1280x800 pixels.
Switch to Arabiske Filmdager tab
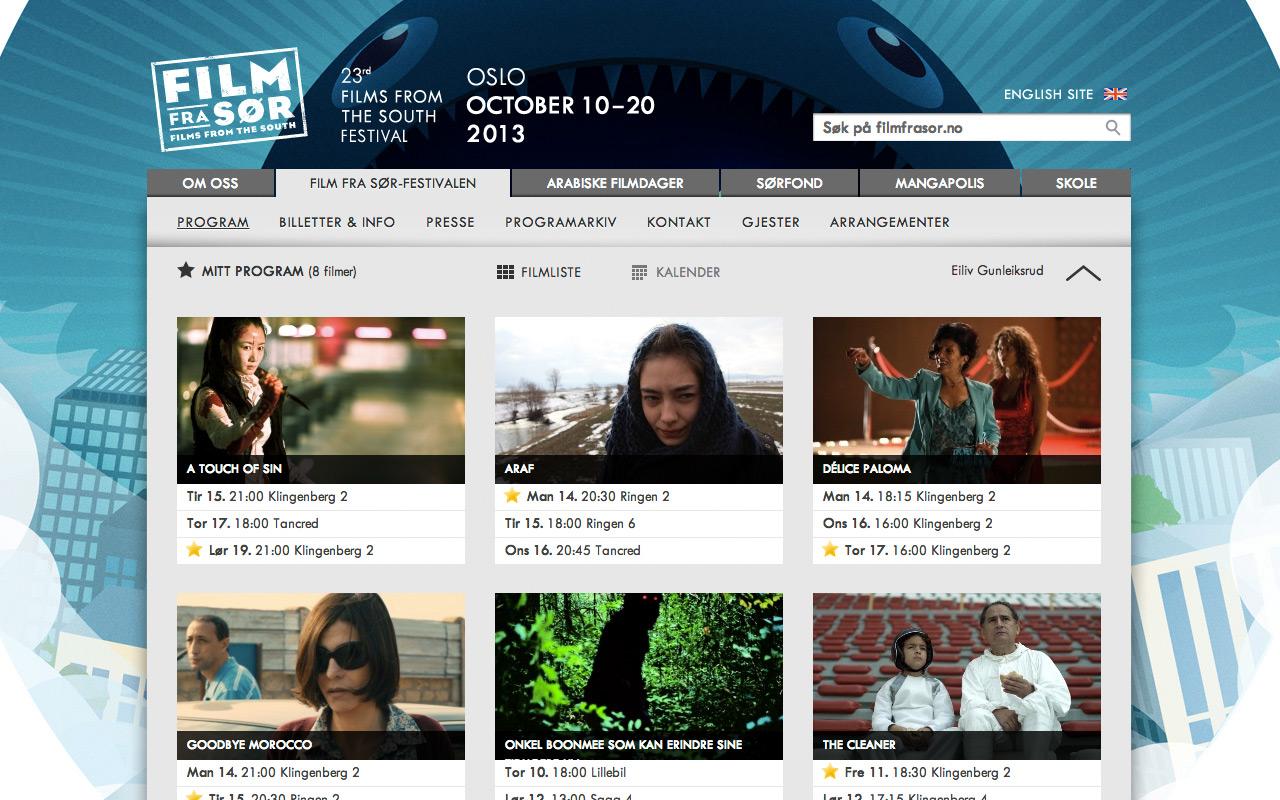[615, 183]
